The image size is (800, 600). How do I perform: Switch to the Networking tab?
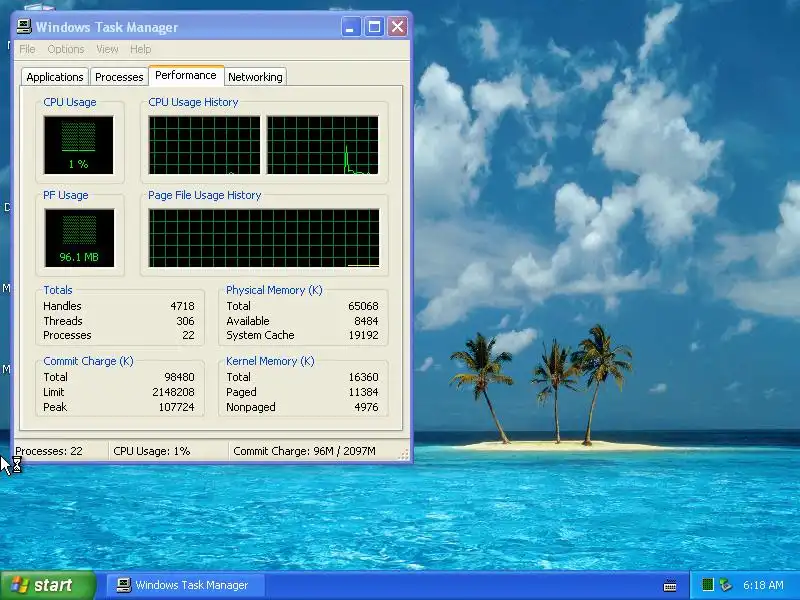(x=255, y=77)
